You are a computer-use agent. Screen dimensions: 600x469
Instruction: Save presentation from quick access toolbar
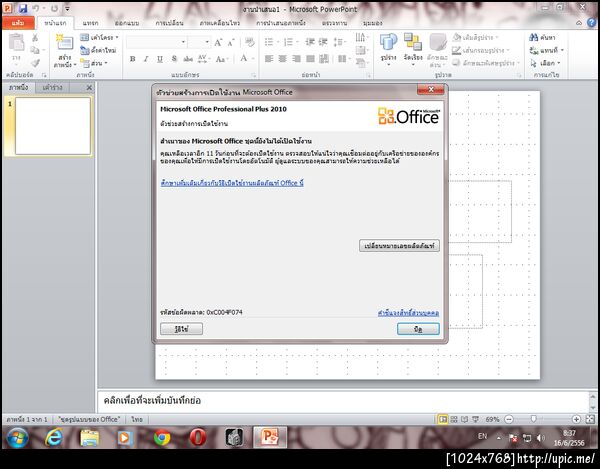pos(23,8)
